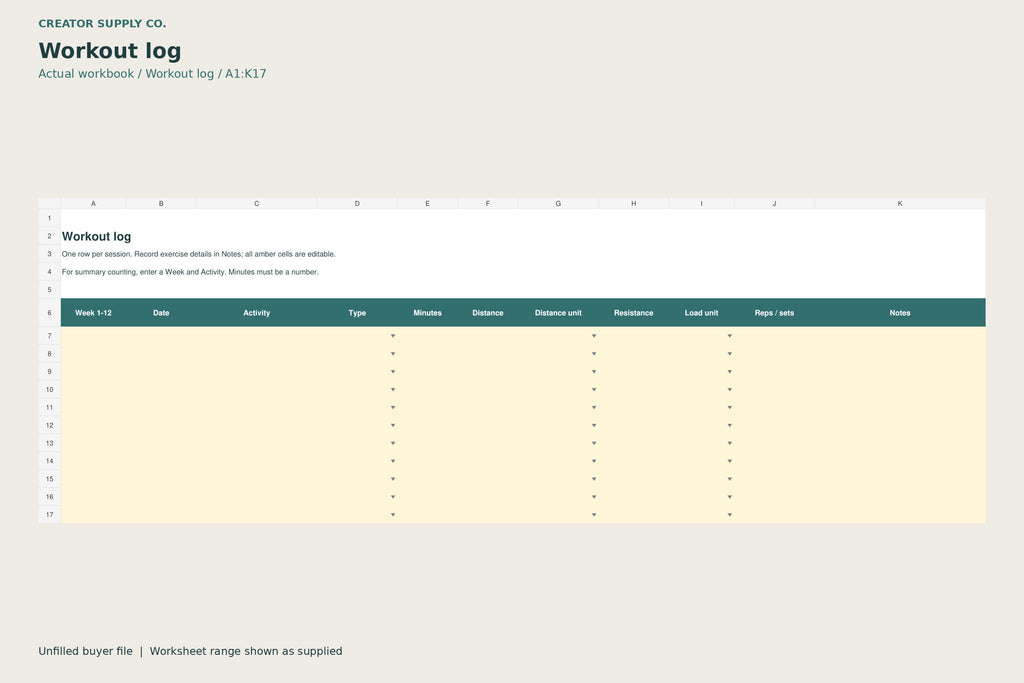Open the Type dropdown in row 8

pos(392,354)
